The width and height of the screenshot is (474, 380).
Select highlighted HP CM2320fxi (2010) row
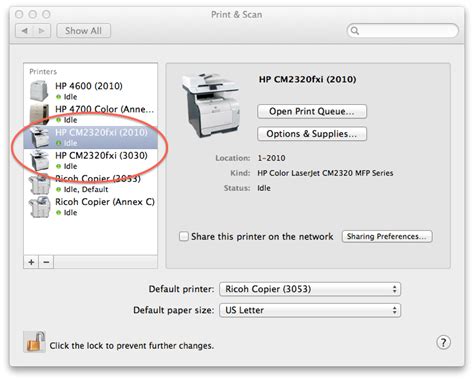[x=91, y=137]
